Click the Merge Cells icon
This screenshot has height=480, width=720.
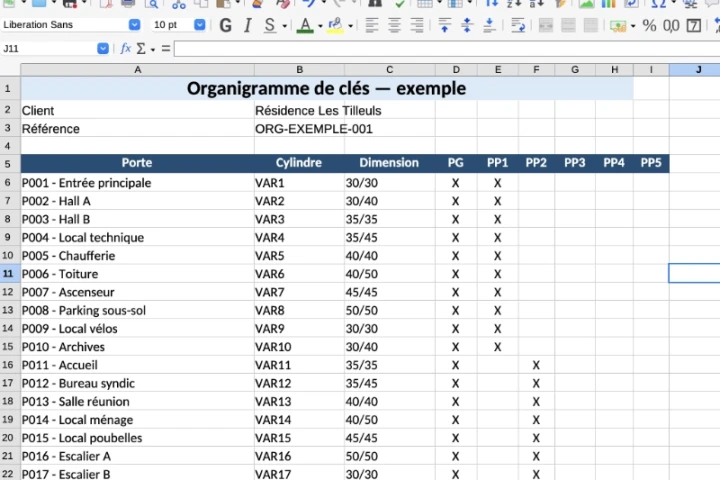[x=568, y=25]
